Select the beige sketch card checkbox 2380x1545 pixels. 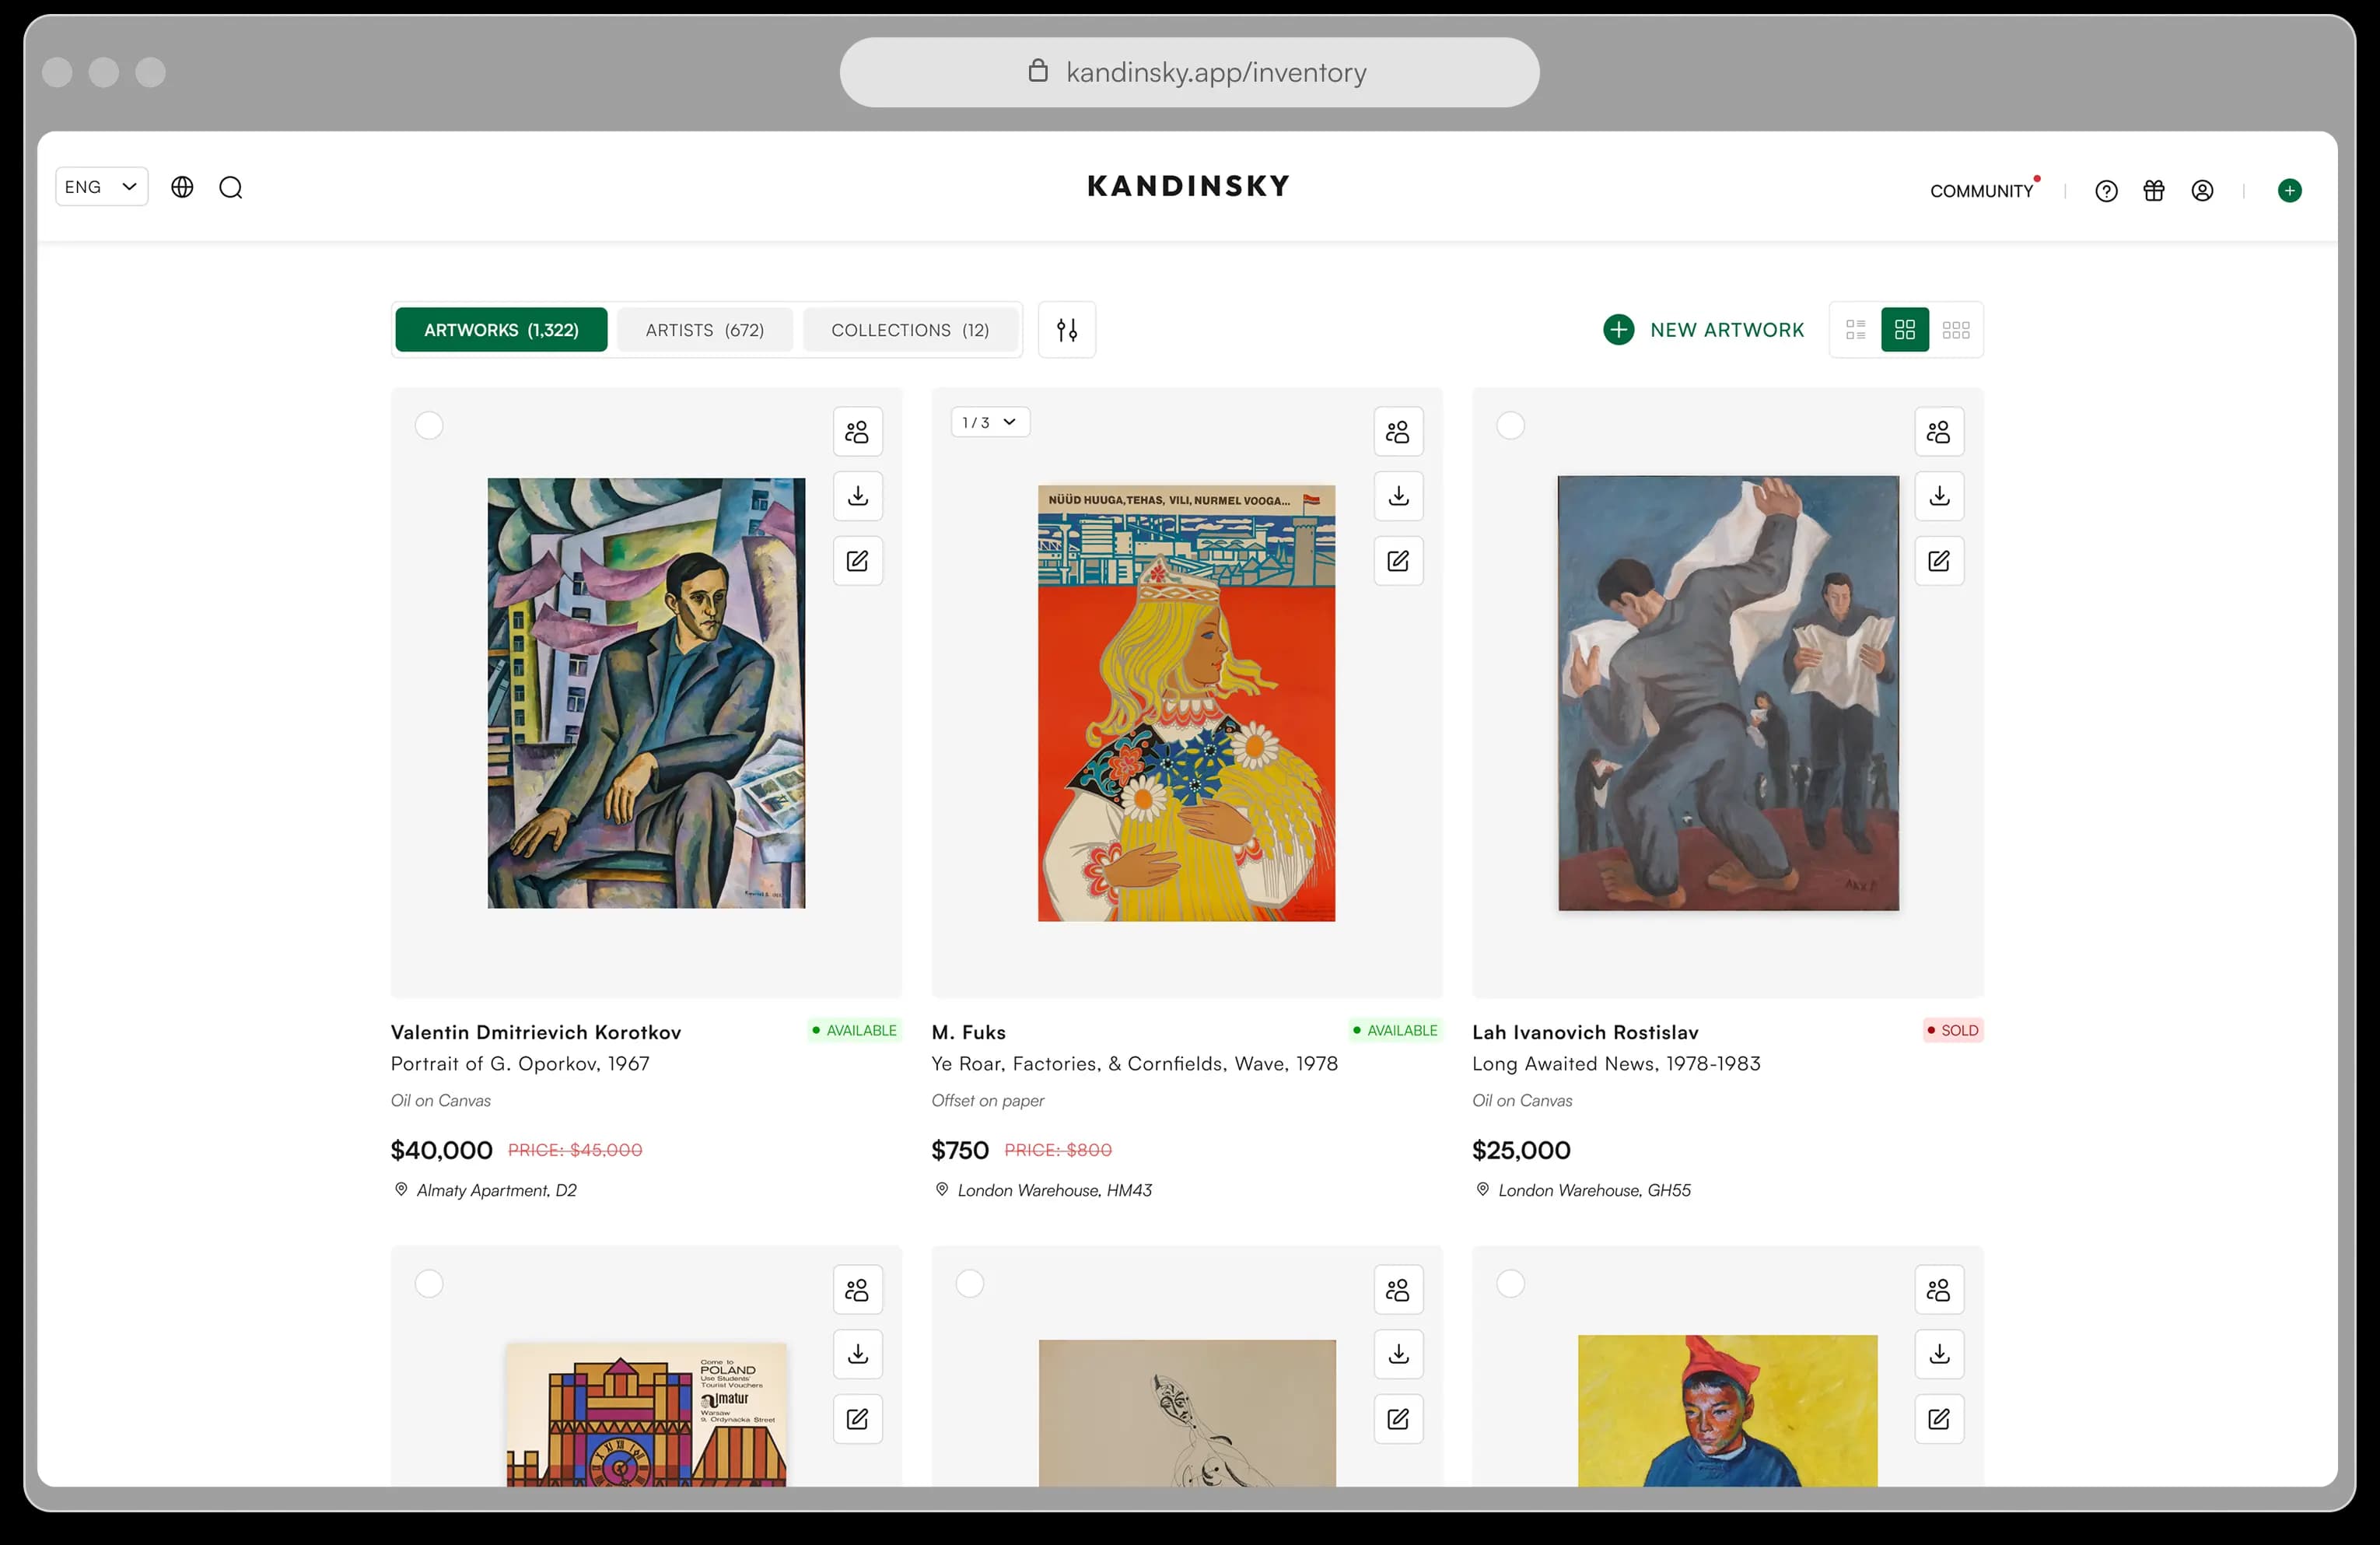[970, 1284]
